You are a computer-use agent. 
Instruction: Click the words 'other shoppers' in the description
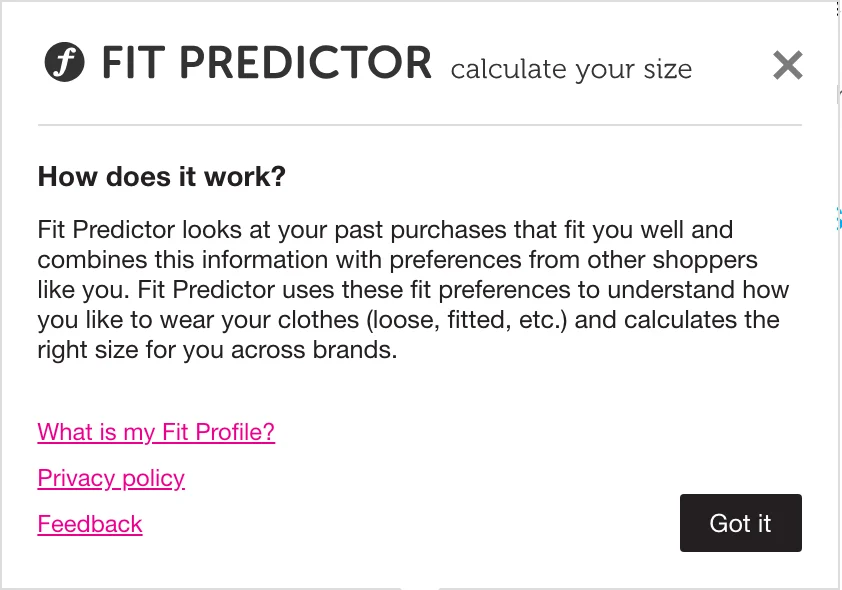(x=672, y=260)
